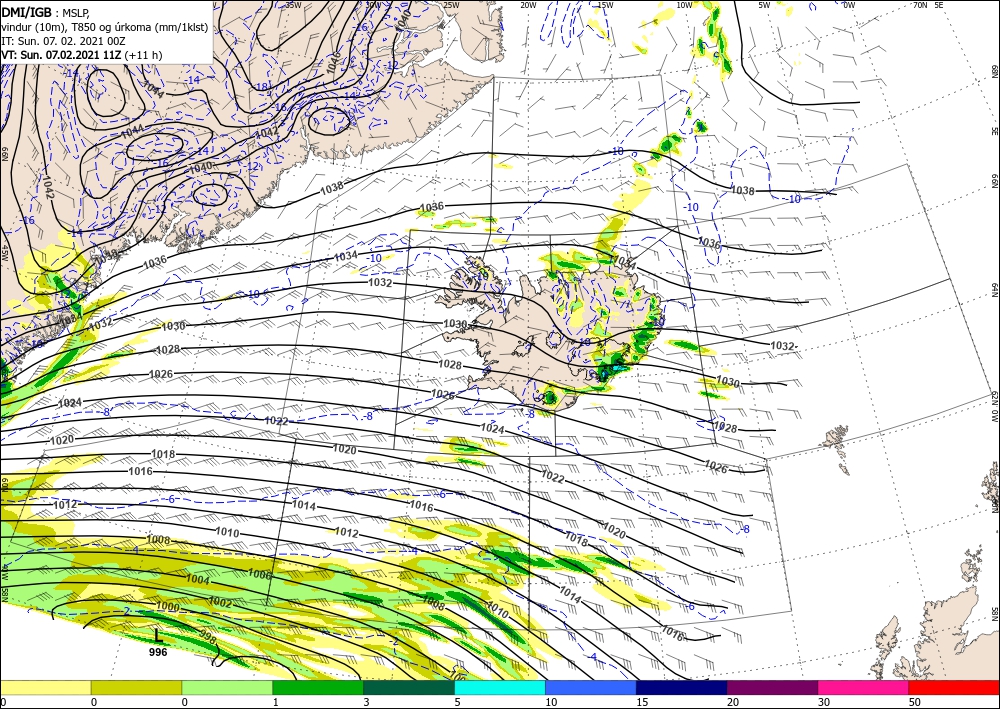Select the red legend swatch
This screenshot has height=709, width=1000.
click(x=954, y=687)
